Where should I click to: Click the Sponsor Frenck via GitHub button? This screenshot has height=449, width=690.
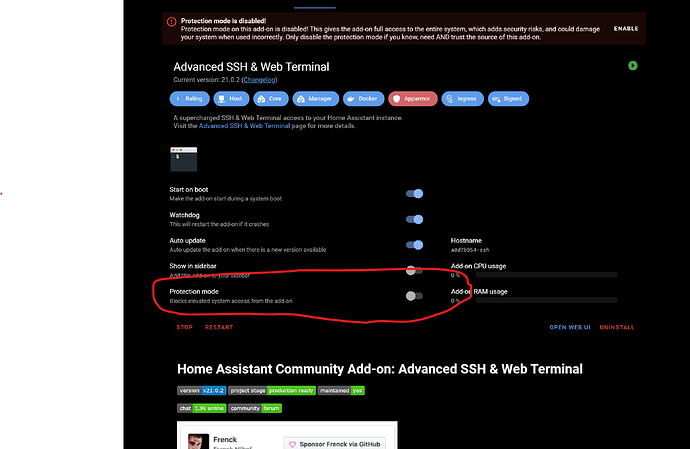click(335, 444)
